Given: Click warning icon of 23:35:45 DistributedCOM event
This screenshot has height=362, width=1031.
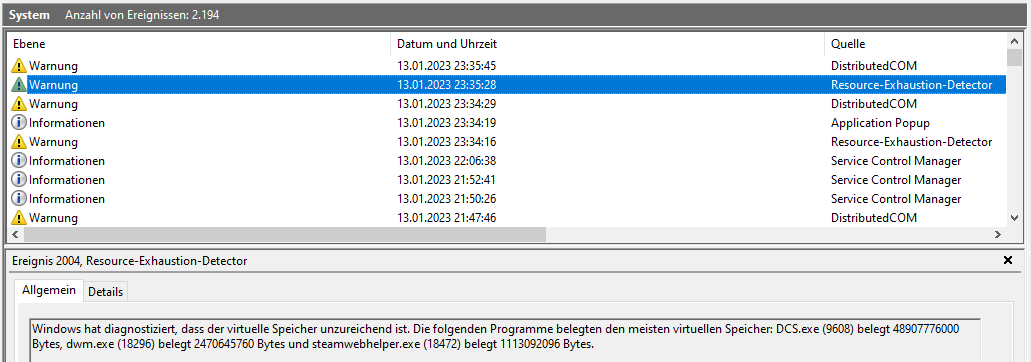Looking at the screenshot, I should (x=19, y=66).
